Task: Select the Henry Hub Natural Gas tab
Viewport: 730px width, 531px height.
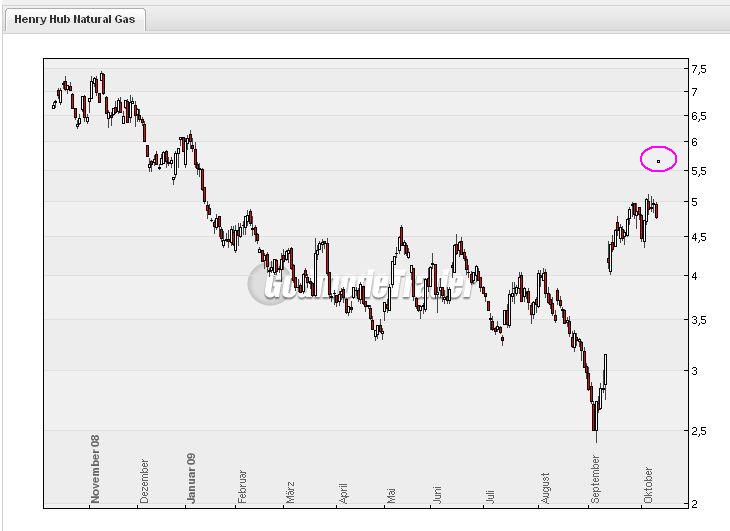Action: tap(74, 20)
